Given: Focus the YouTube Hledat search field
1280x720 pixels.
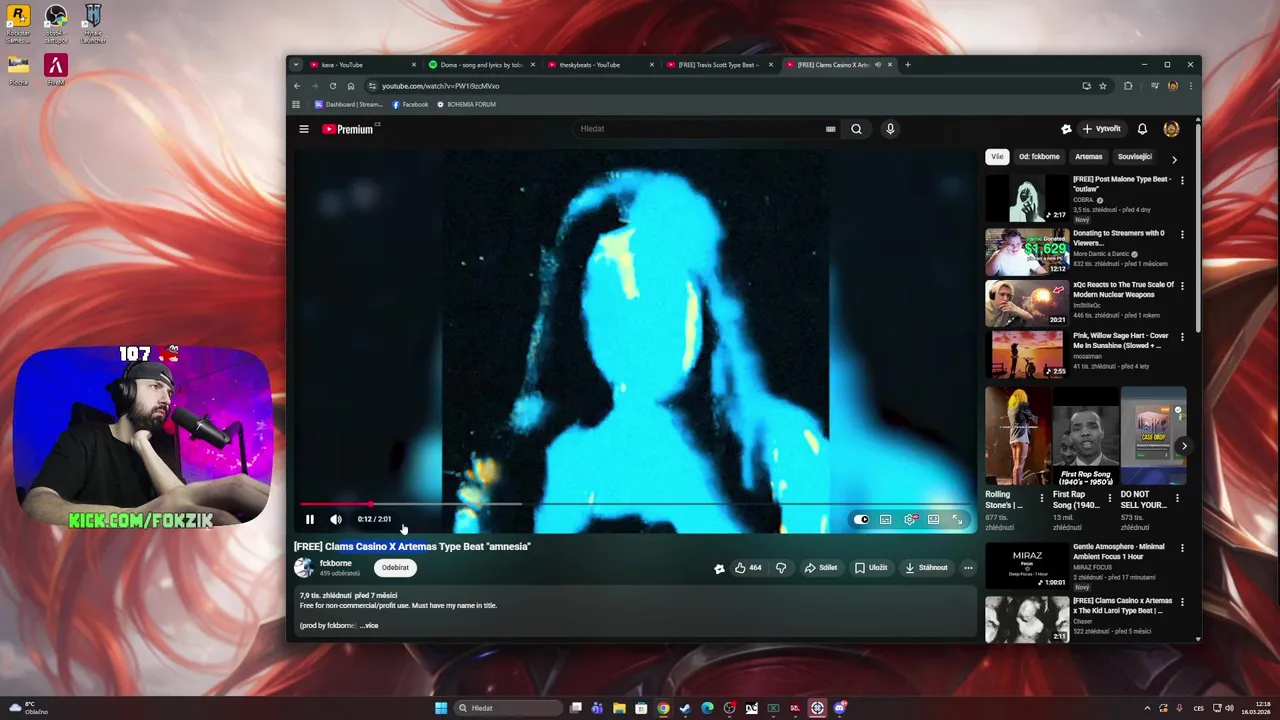Looking at the screenshot, I should tap(700, 129).
